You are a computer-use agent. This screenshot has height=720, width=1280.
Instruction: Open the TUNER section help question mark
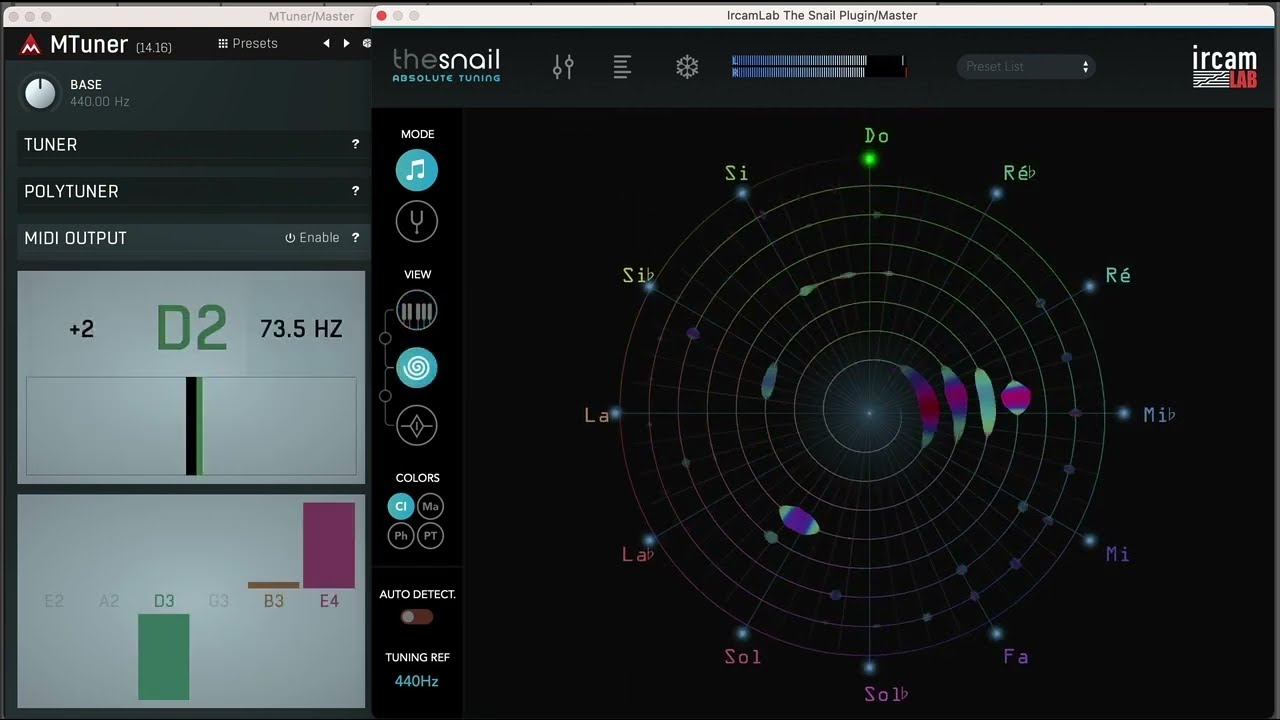[355, 144]
